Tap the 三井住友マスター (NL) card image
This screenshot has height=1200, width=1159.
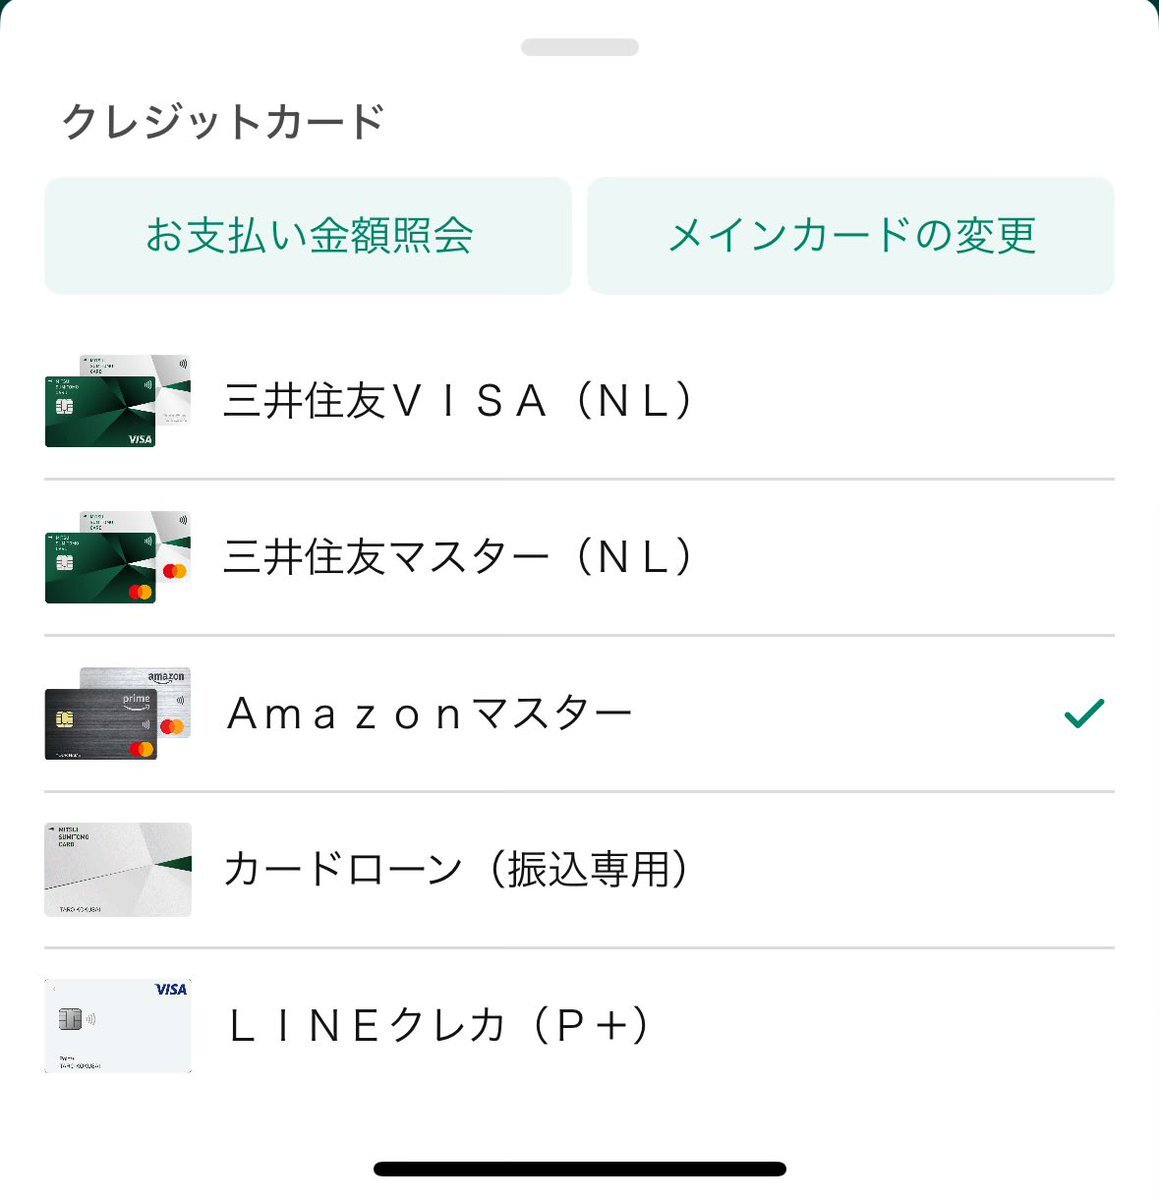tap(118, 557)
